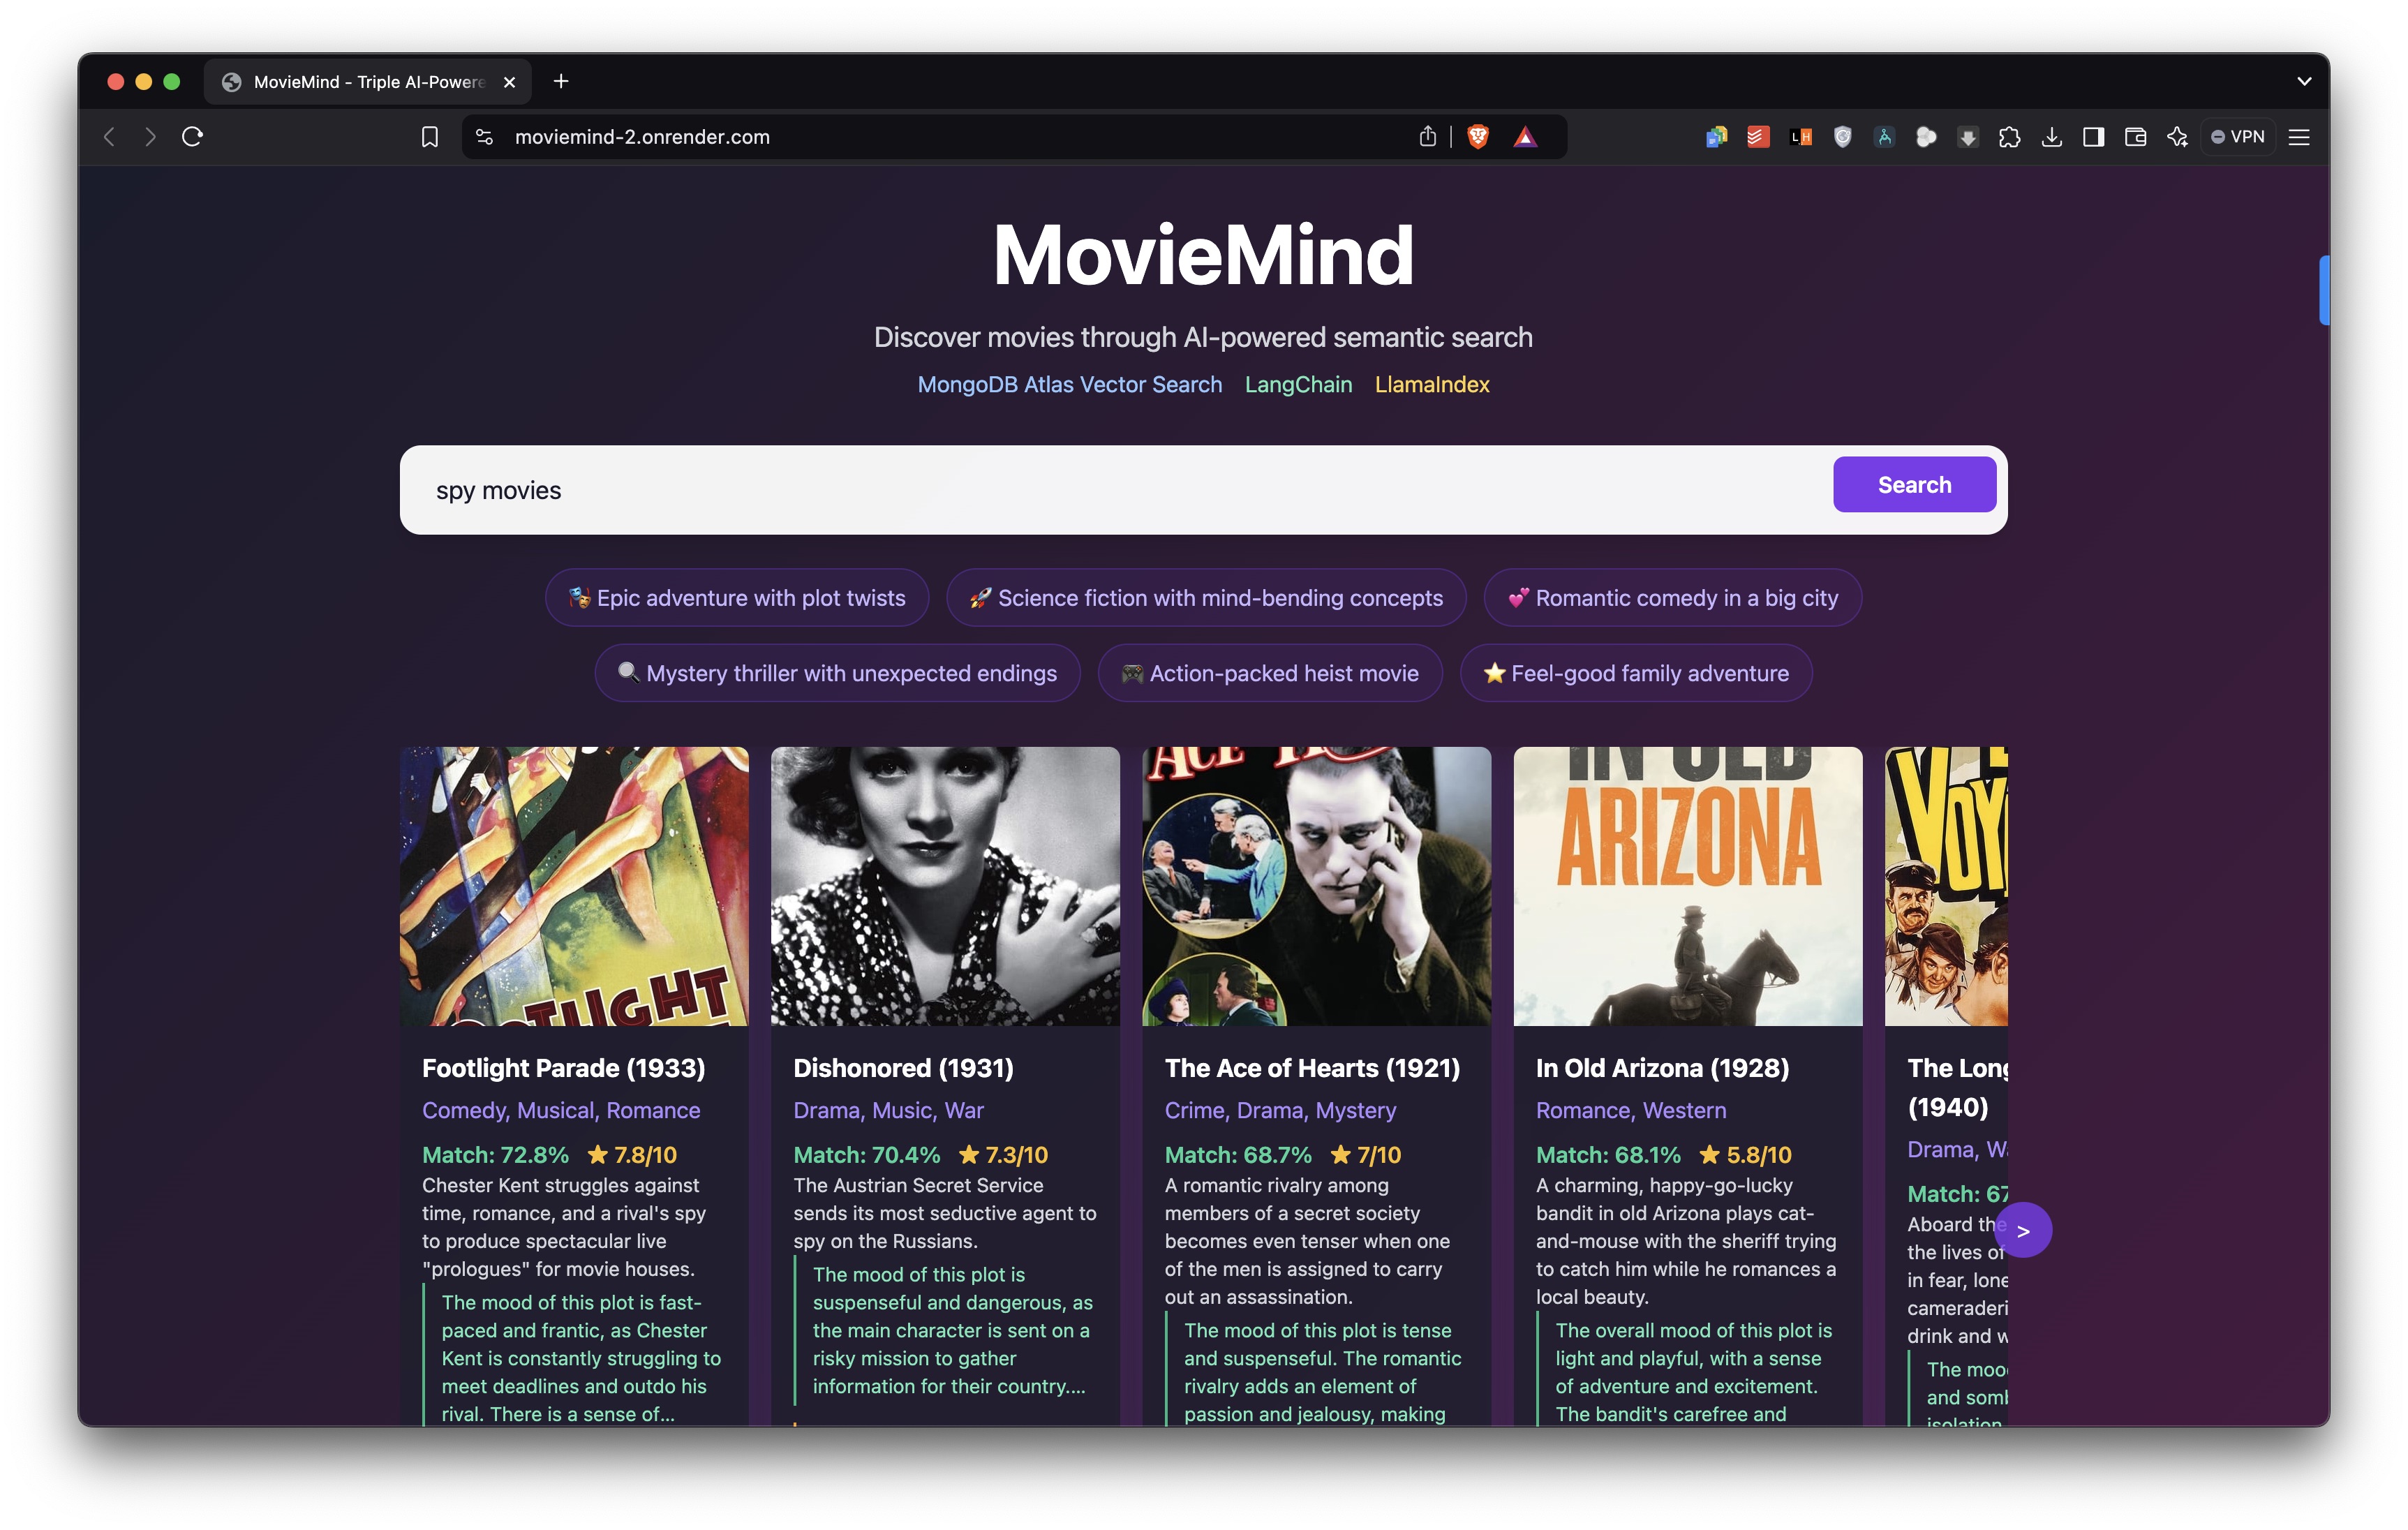Screen dimensions: 2408x1530
Task: Open the downloads arrow icon
Action: coord(2051,137)
